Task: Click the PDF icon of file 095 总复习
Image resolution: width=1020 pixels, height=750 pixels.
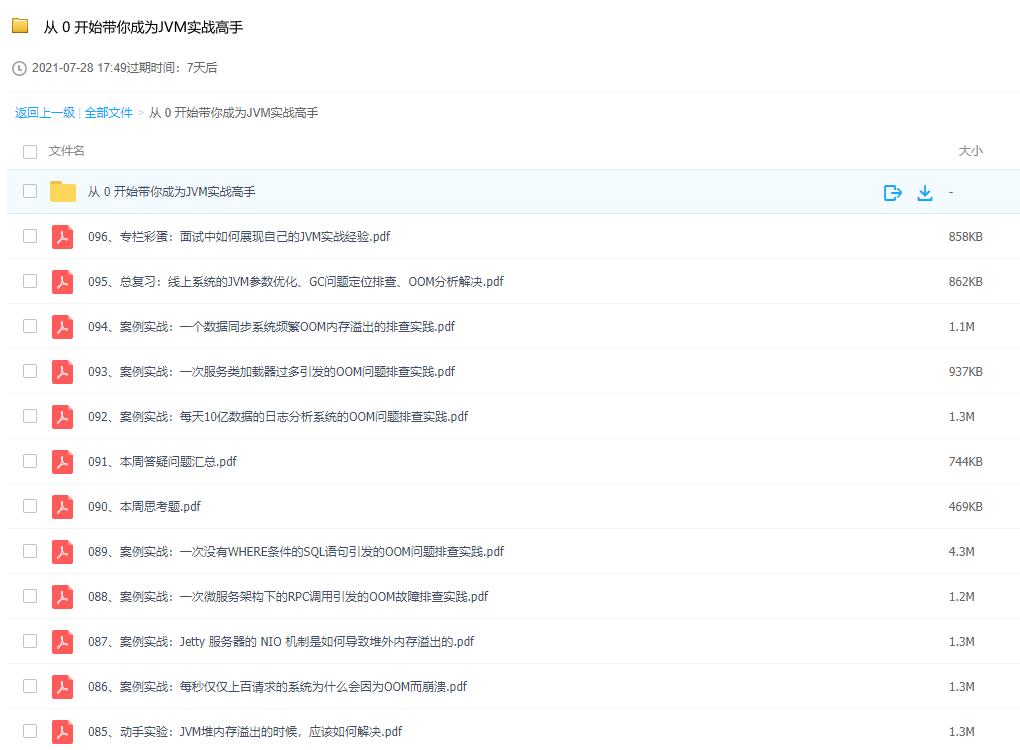Action: (x=61, y=281)
